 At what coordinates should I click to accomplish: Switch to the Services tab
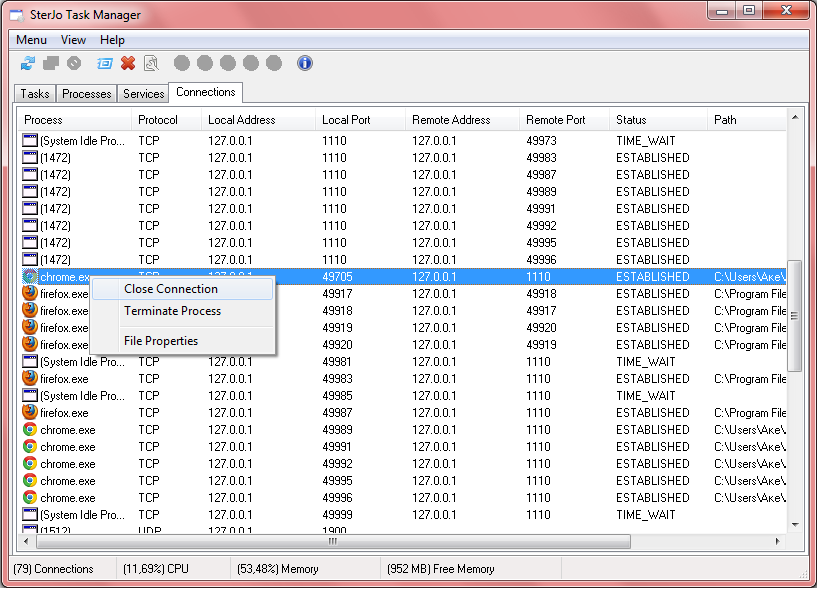point(143,94)
